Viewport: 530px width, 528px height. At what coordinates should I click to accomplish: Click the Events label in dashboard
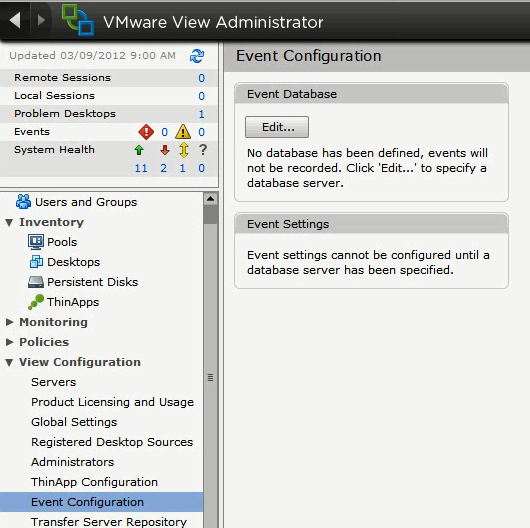[32, 131]
